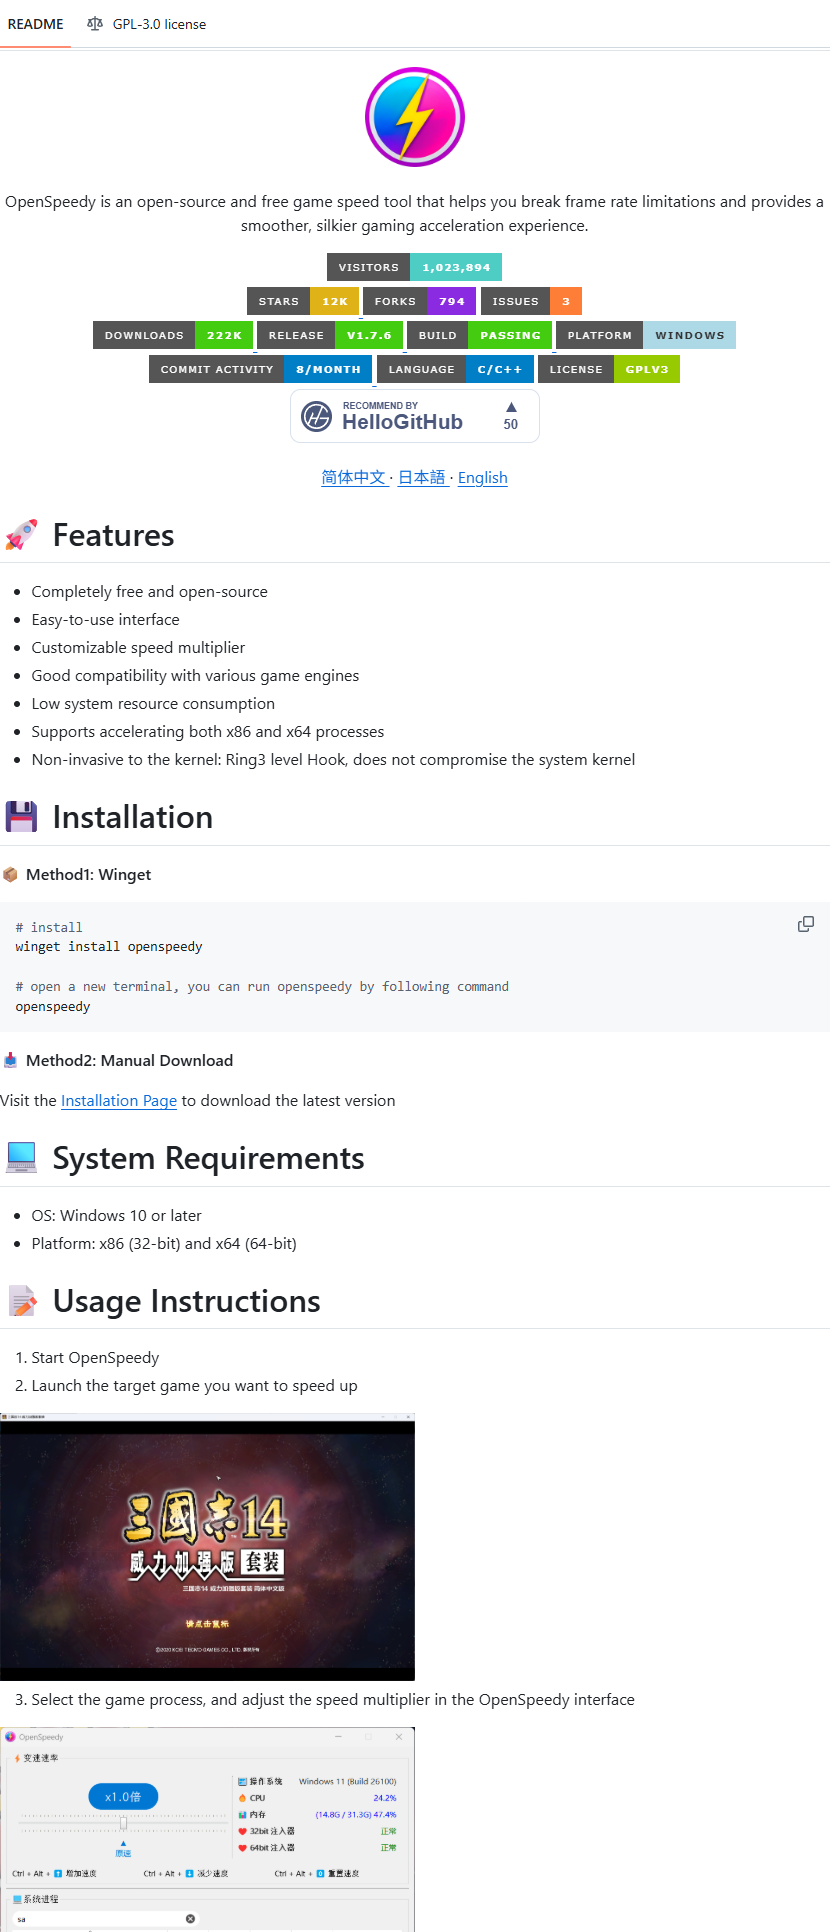The image size is (830, 1932).
Task: Click the HelloGitHub circular logo
Action: coord(317,416)
